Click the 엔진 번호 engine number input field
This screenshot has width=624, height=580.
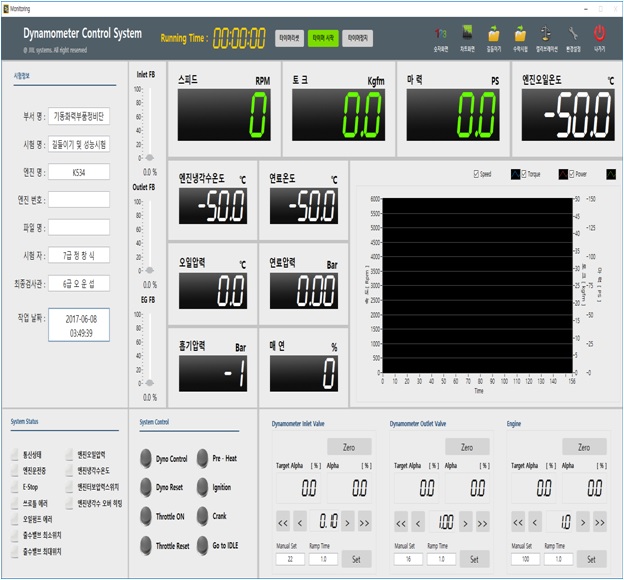click(x=79, y=199)
